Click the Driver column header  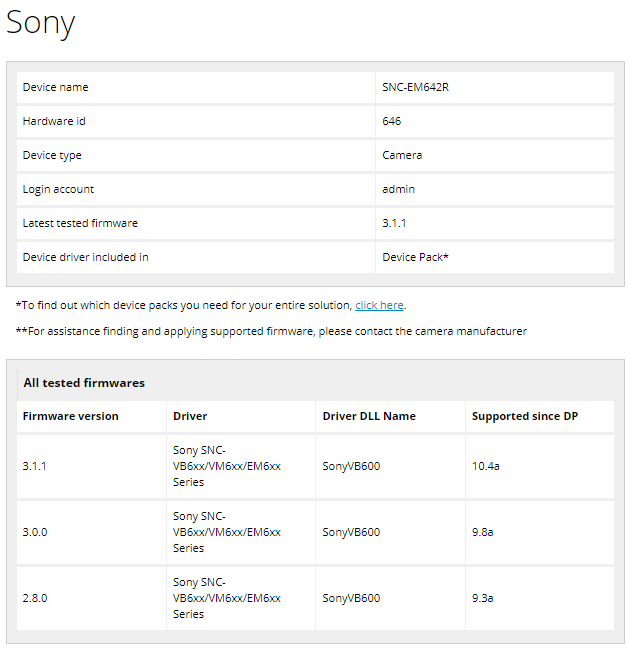click(x=190, y=416)
